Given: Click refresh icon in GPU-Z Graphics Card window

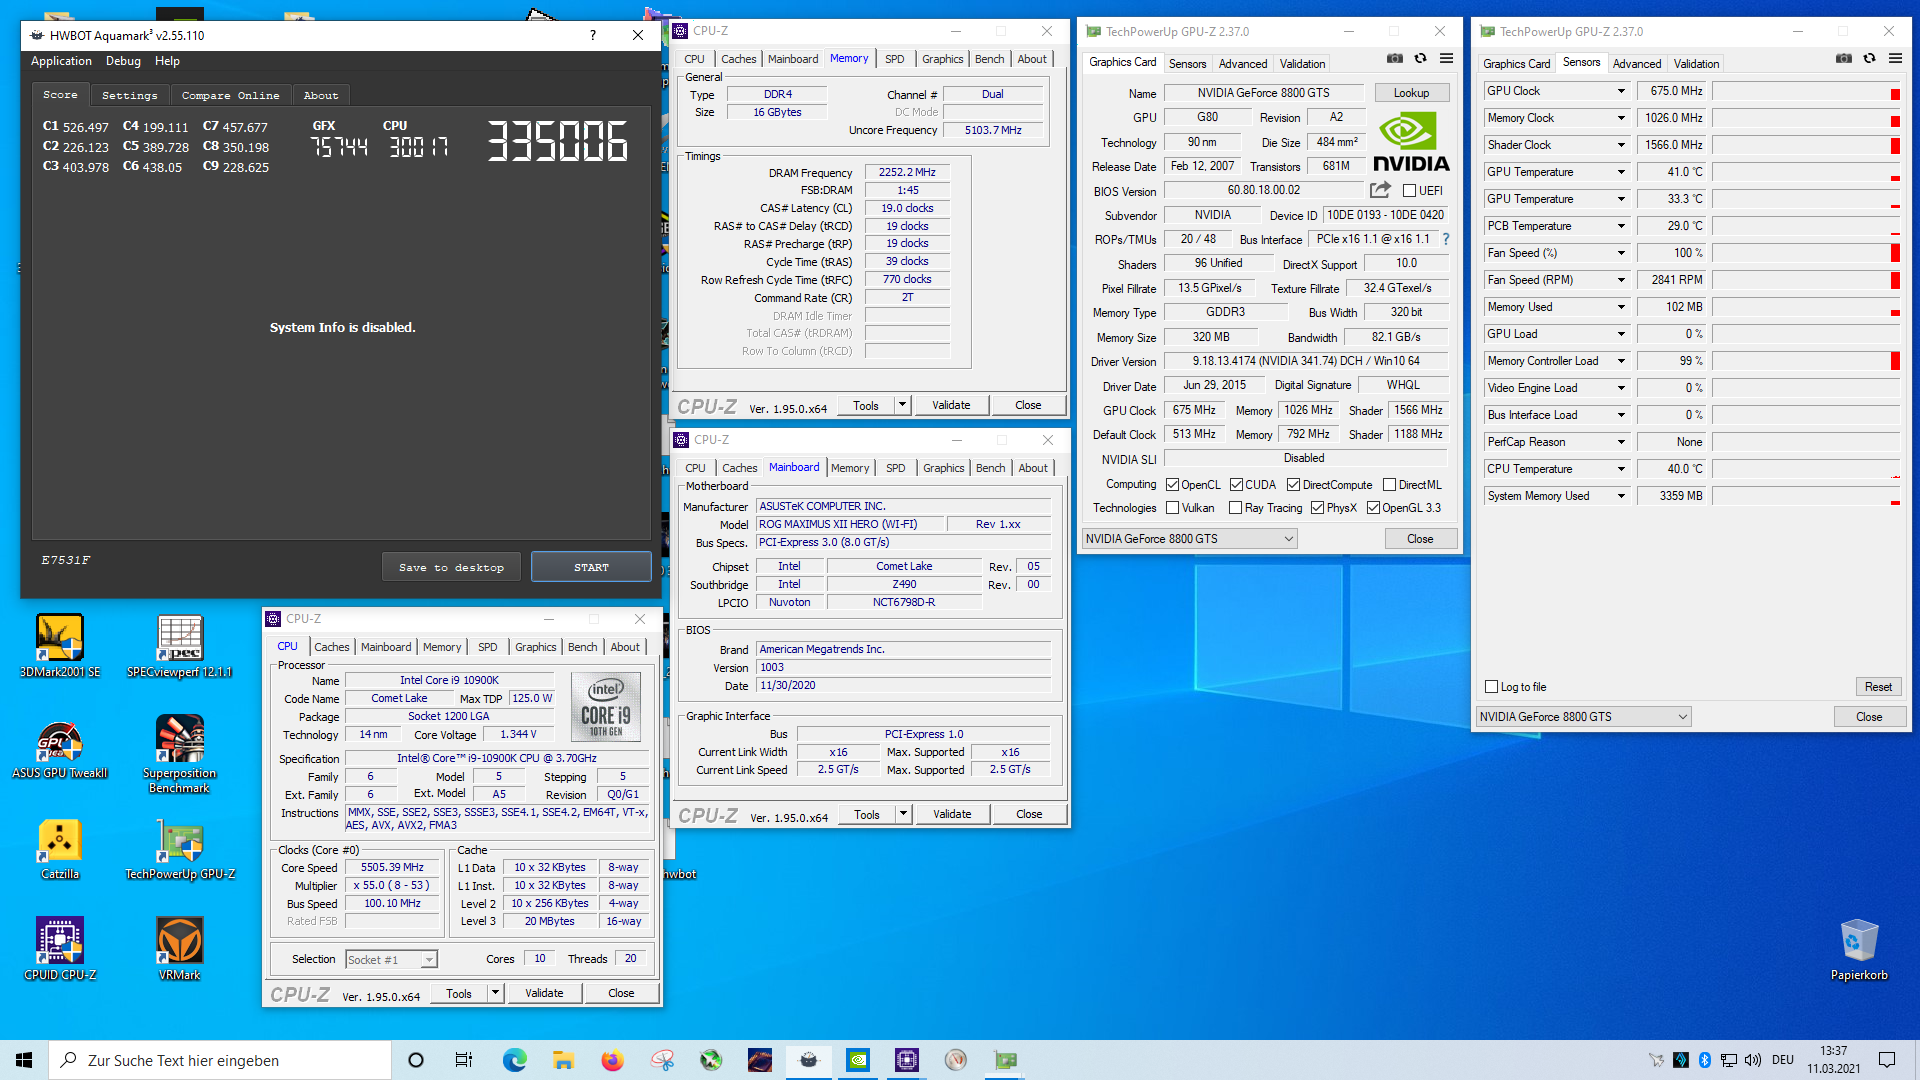Looking at the screenshot, I should point(1420,59).
